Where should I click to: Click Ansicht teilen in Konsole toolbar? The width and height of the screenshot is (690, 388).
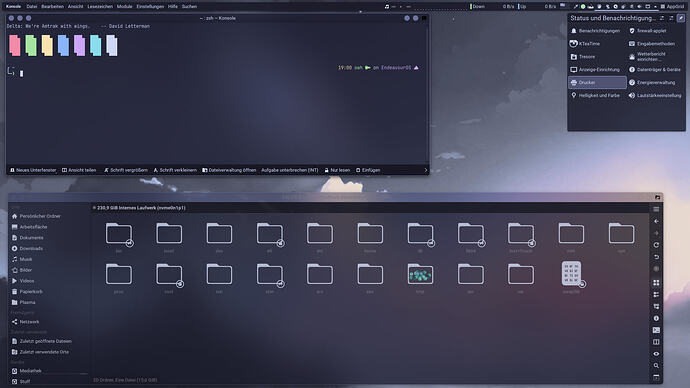click(x=79, y=170)
